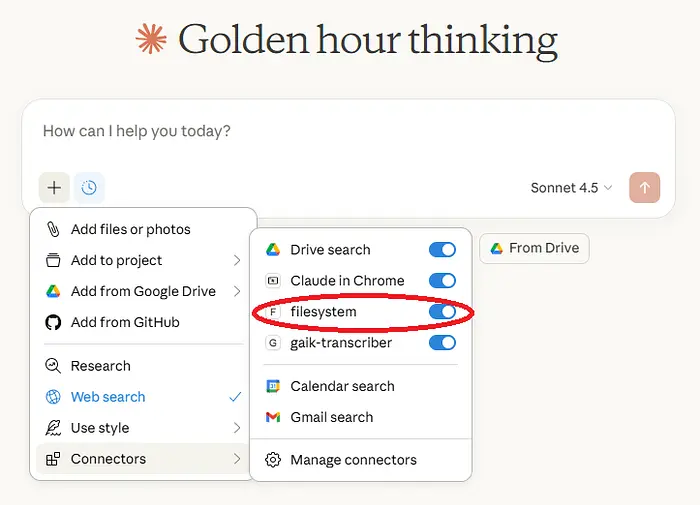Screen dimensions: 700x505
Task: Turn off the filesystem connector switch
Action: coord(442,312)
